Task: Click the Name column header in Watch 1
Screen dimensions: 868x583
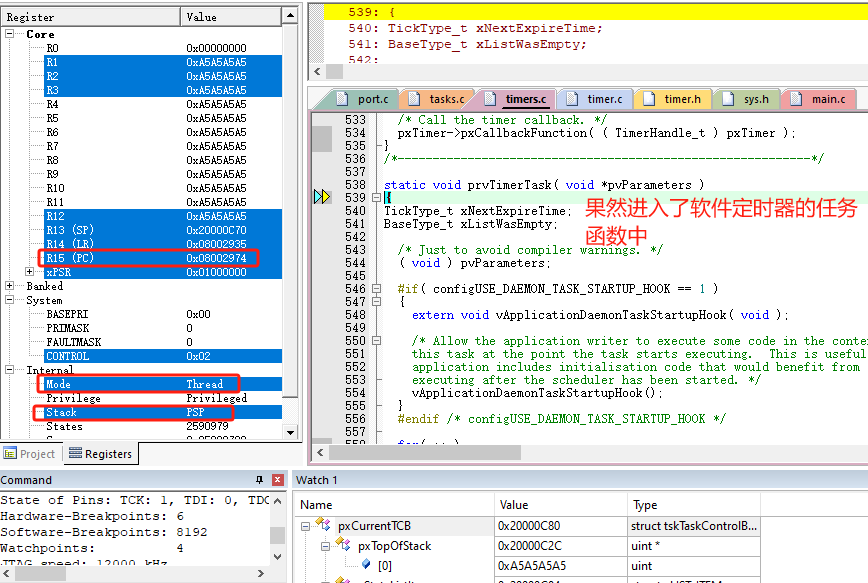Action: point(395,505)
